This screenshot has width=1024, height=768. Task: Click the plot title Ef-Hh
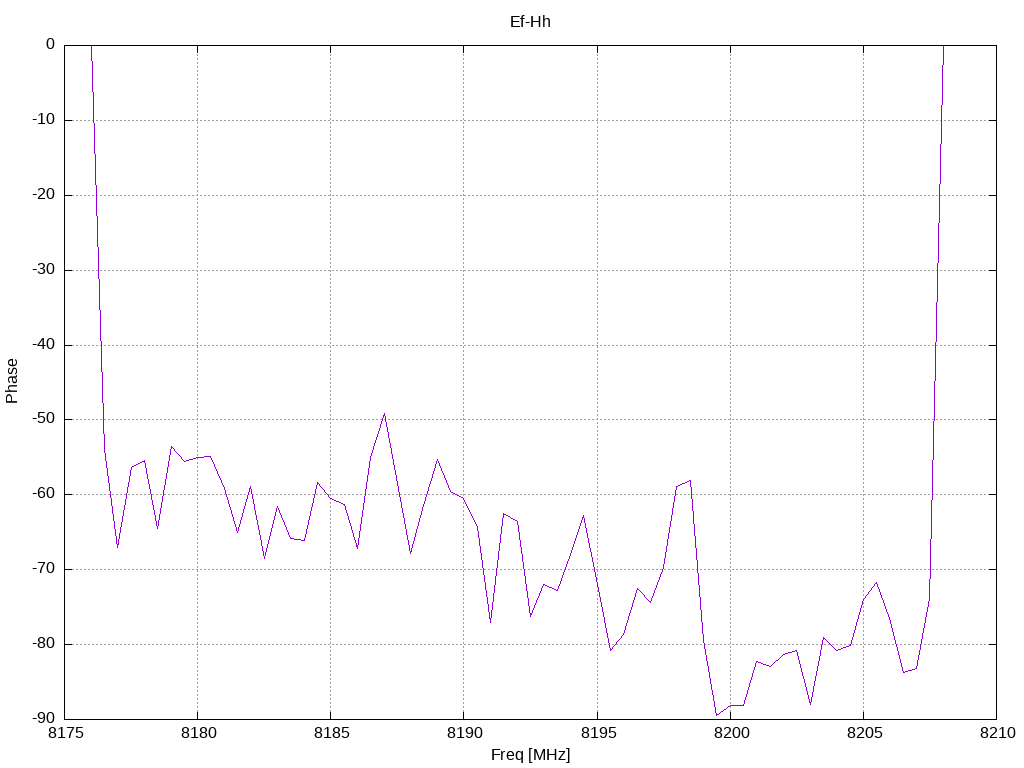(530, 22)
